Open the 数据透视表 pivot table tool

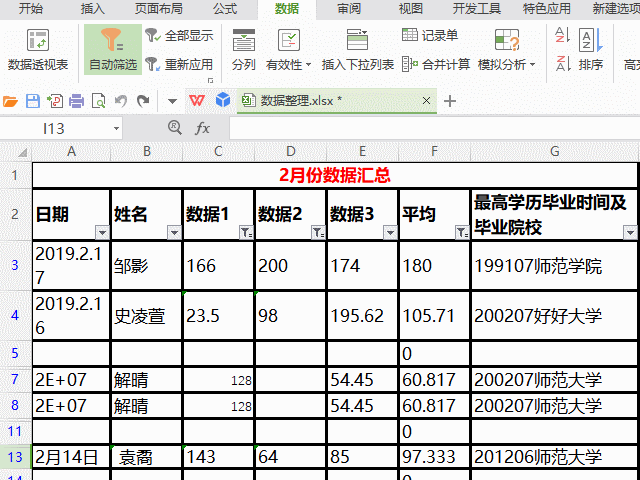(38, 50)
